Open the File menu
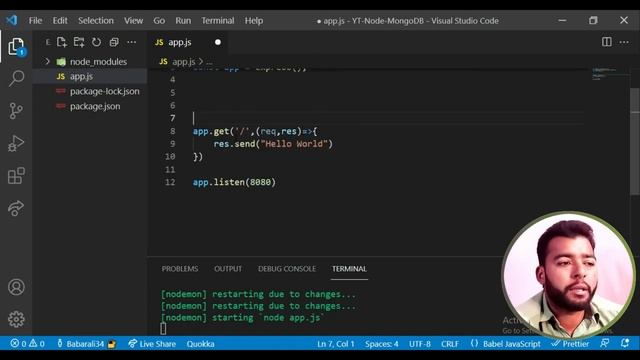The width and height of the screenshot is (640, 360). [x=36, y=20]
